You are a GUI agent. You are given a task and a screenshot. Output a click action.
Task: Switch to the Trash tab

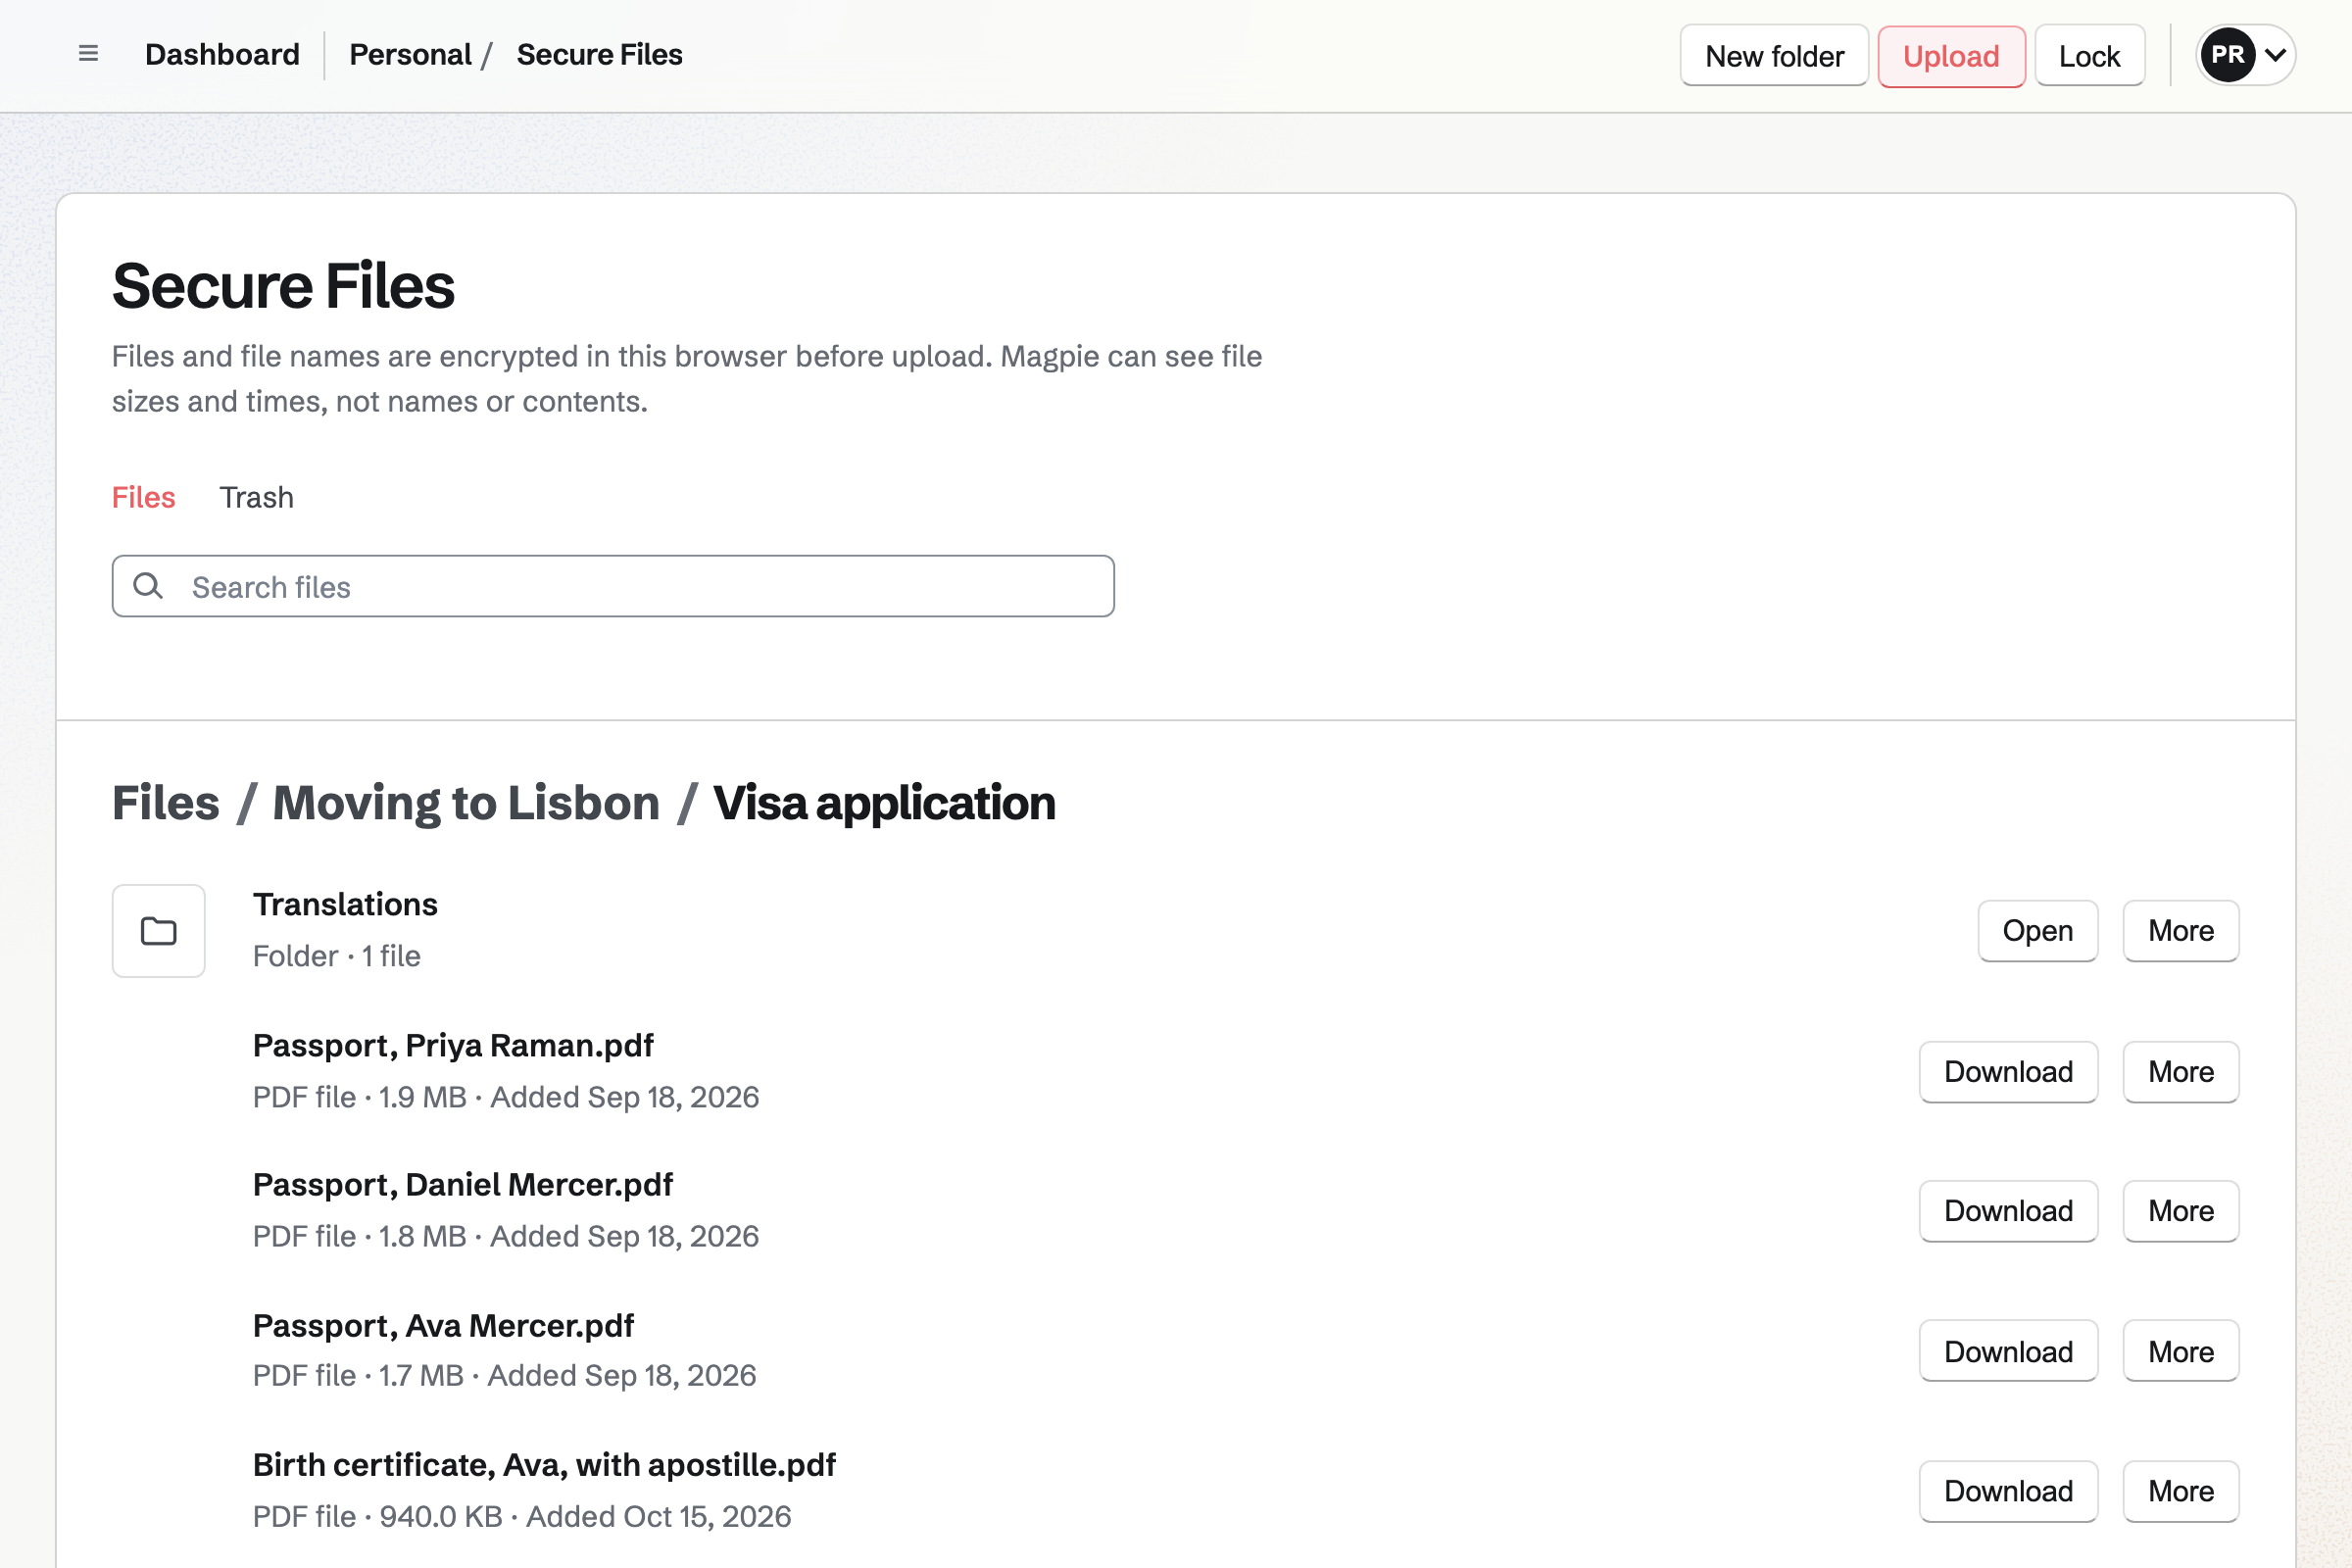[257, 497]
